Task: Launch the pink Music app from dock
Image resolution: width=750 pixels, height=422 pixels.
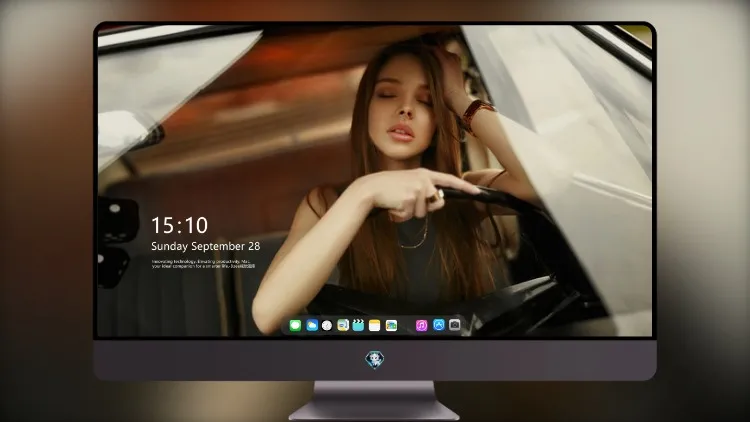Action: click(x=421, y=325)
